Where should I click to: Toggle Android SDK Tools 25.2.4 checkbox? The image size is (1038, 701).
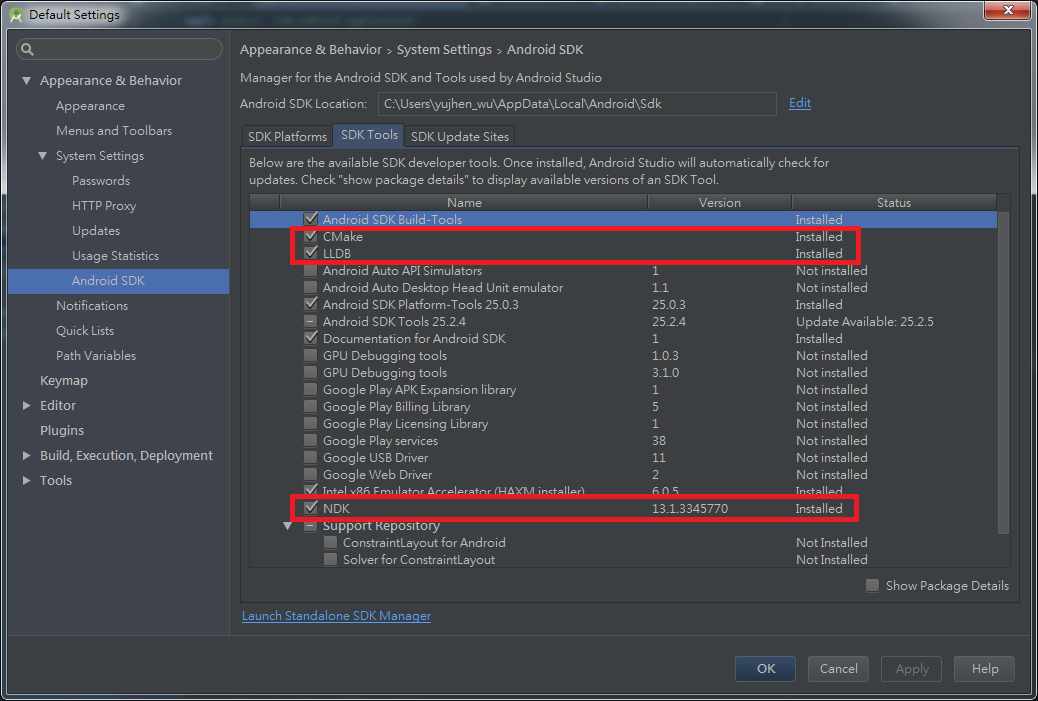(310, 321)
